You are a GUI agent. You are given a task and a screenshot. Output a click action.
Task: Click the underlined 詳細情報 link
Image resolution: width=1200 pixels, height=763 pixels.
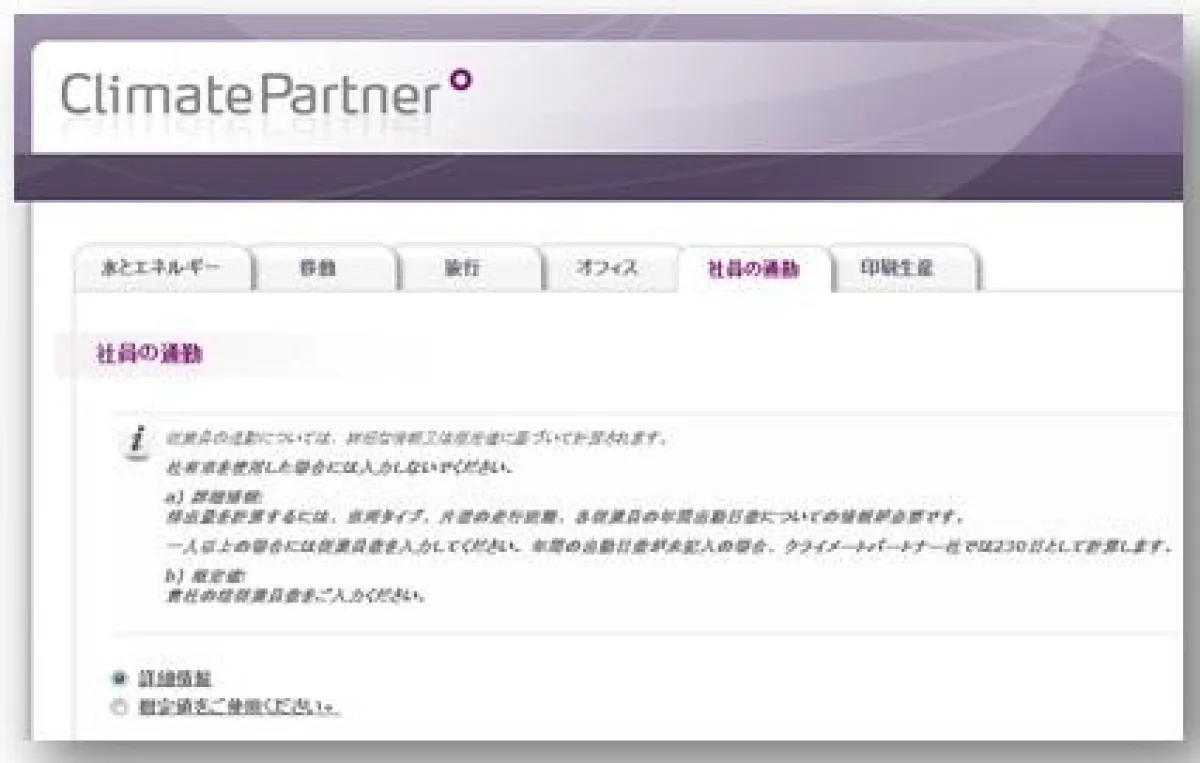[177, 677]
